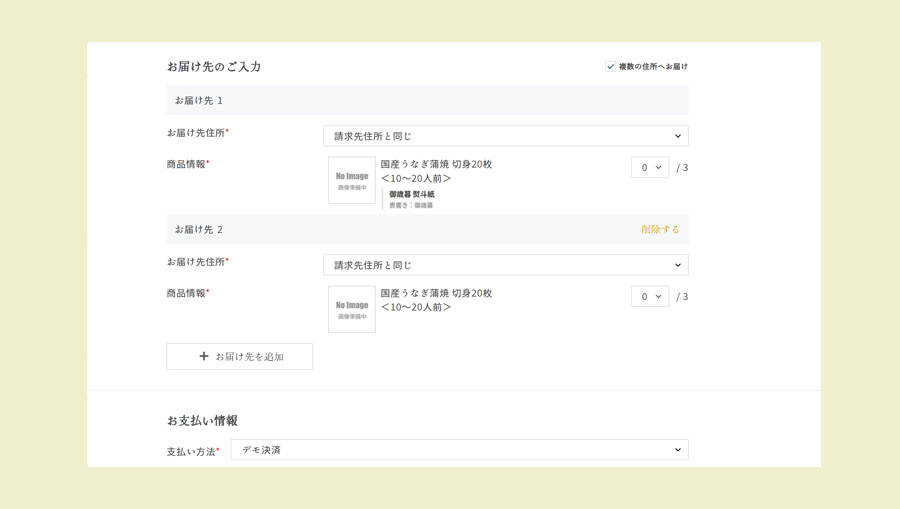900x509 pixels.
Task: Click the 複数の住所へお届け label text
Action: (x=653, y=67)
